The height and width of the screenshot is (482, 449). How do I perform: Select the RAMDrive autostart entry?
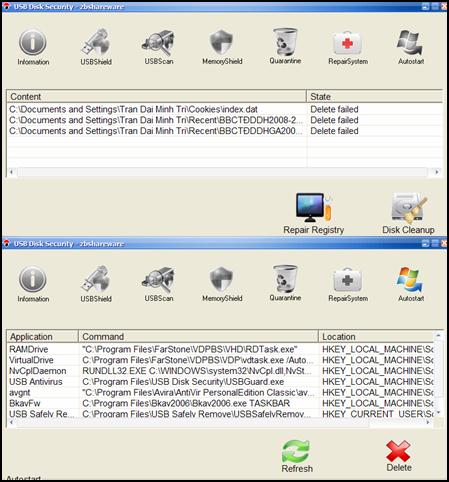pos(220,349)
